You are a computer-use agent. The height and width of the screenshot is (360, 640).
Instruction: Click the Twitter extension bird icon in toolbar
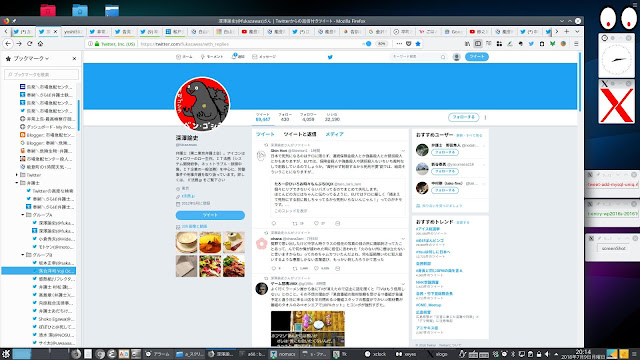point(531,44)
